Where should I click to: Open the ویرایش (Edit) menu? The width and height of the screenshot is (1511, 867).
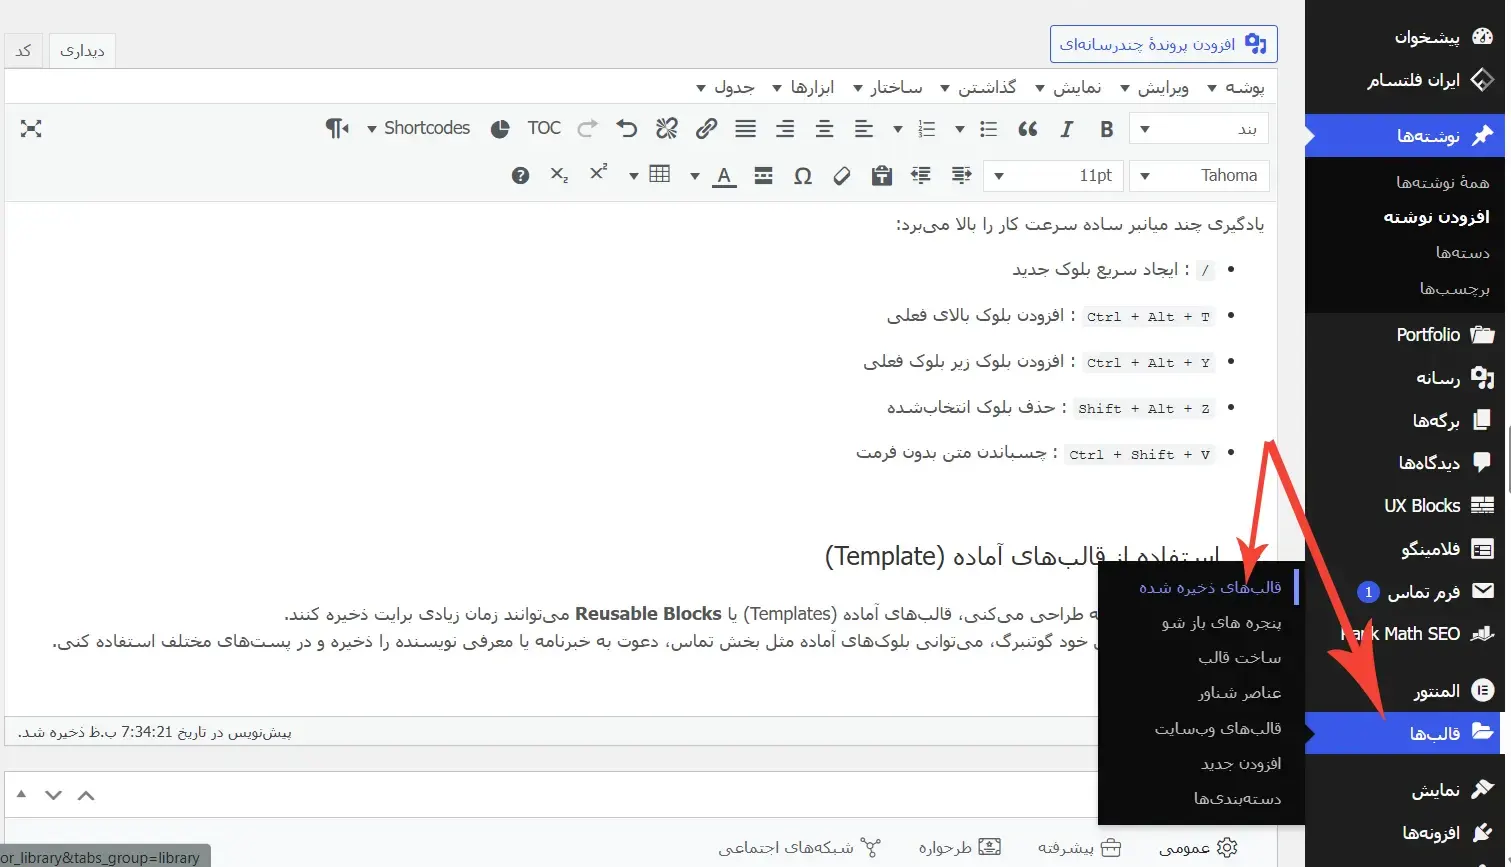pyautogui.click(x=1155, y=88)
